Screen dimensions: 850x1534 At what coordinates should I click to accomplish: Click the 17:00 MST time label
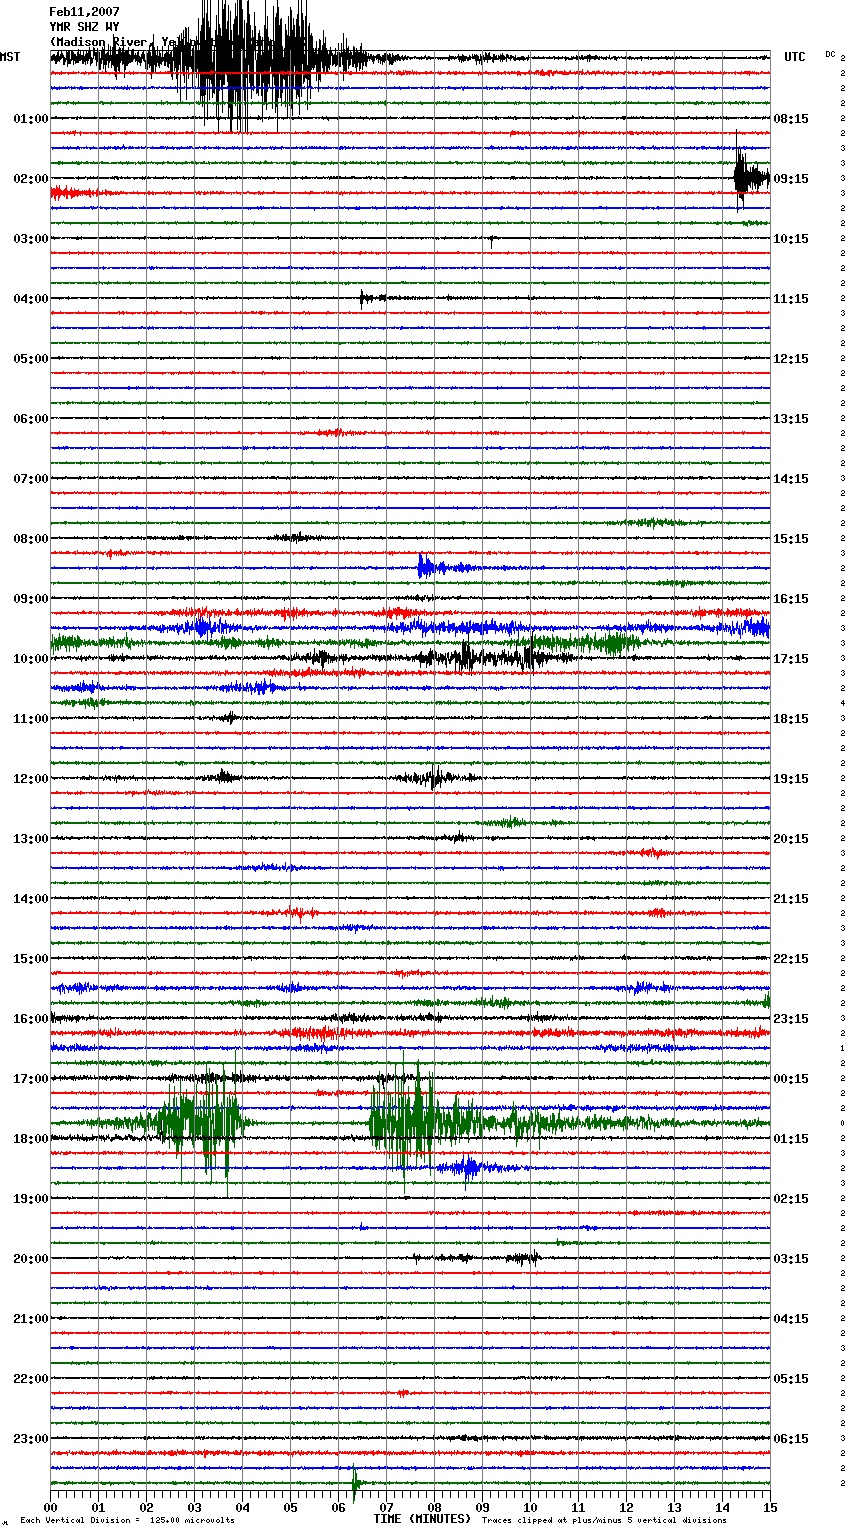point(31,1079)
